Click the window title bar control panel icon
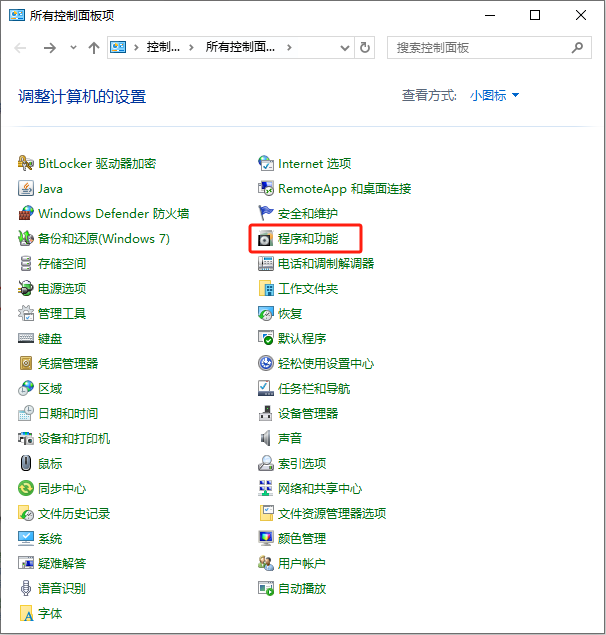This screenshot has height=635, width=606. click(x=17, y=15)
